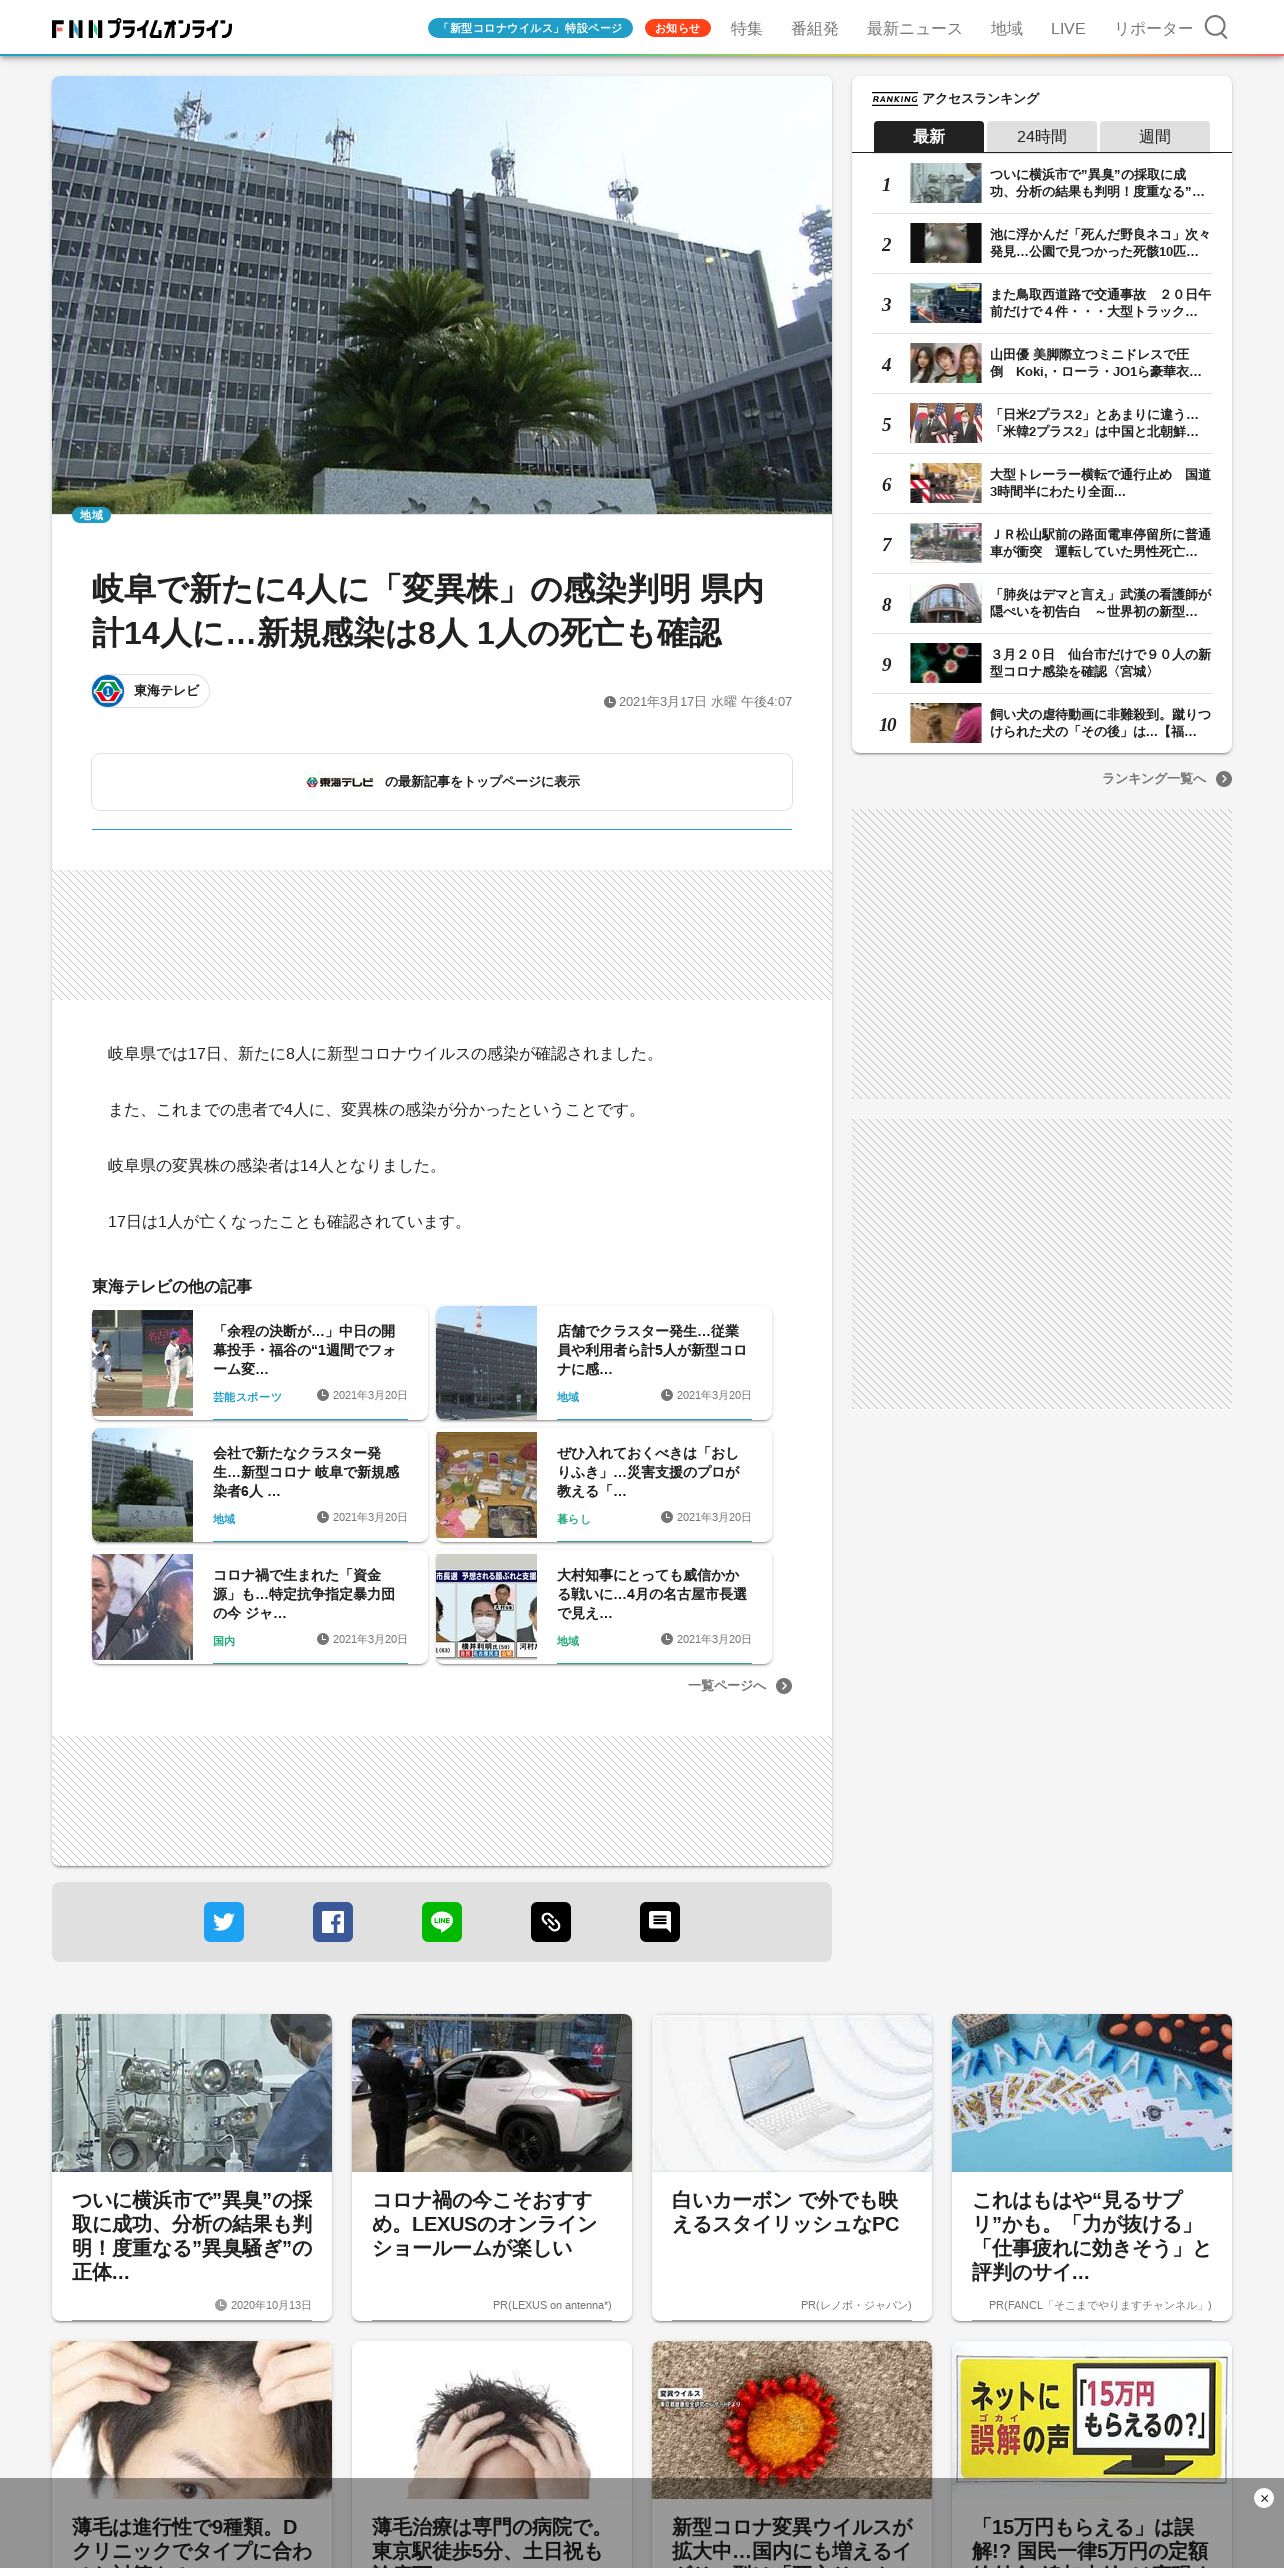Go to the LIVE menu item
The height and width of the screenshot is (2568, 1284).
(1068, 29)
